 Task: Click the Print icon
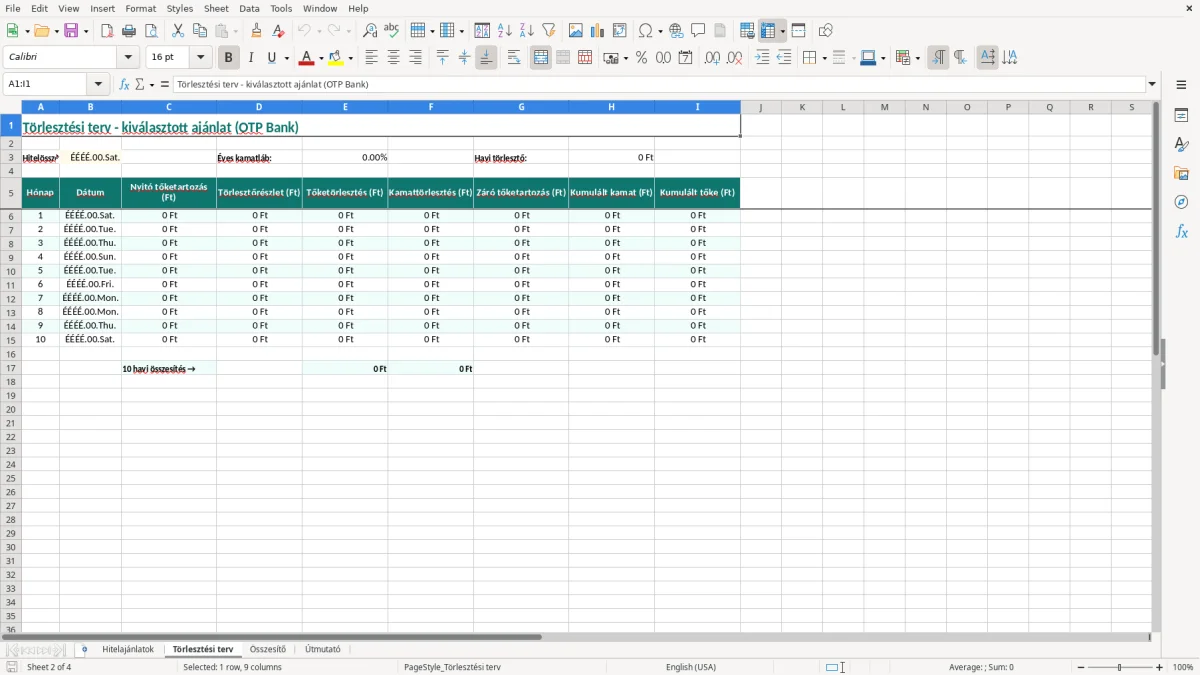coord(129,31)
